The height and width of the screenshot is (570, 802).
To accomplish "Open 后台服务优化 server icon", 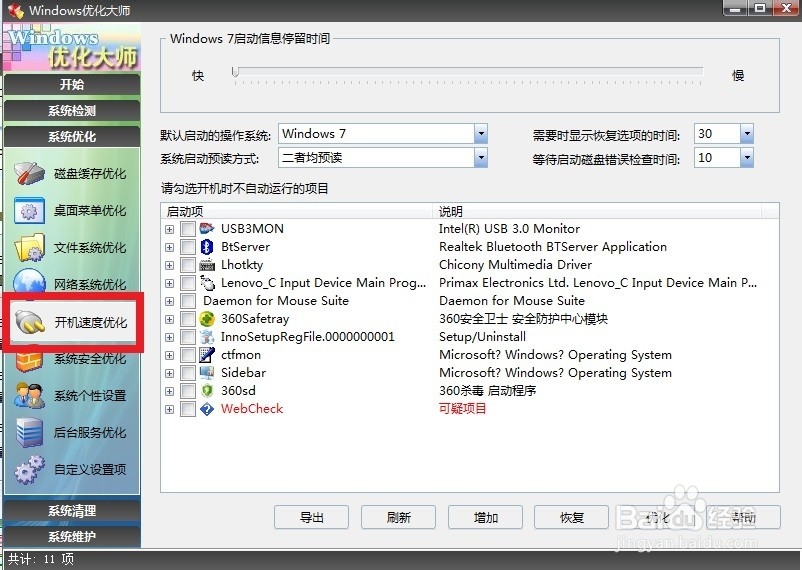I will (29, 432).
